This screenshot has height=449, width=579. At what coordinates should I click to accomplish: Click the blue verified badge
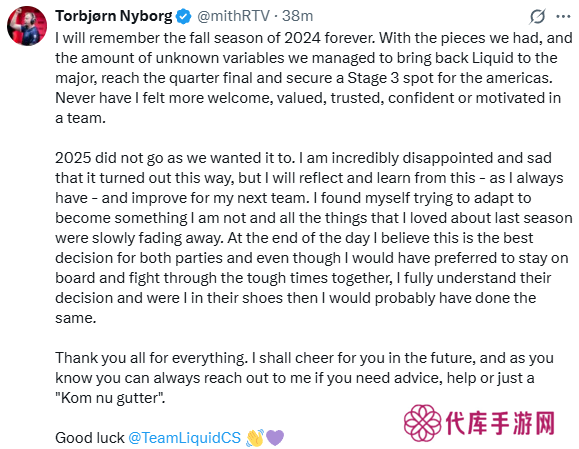[184, 17]
